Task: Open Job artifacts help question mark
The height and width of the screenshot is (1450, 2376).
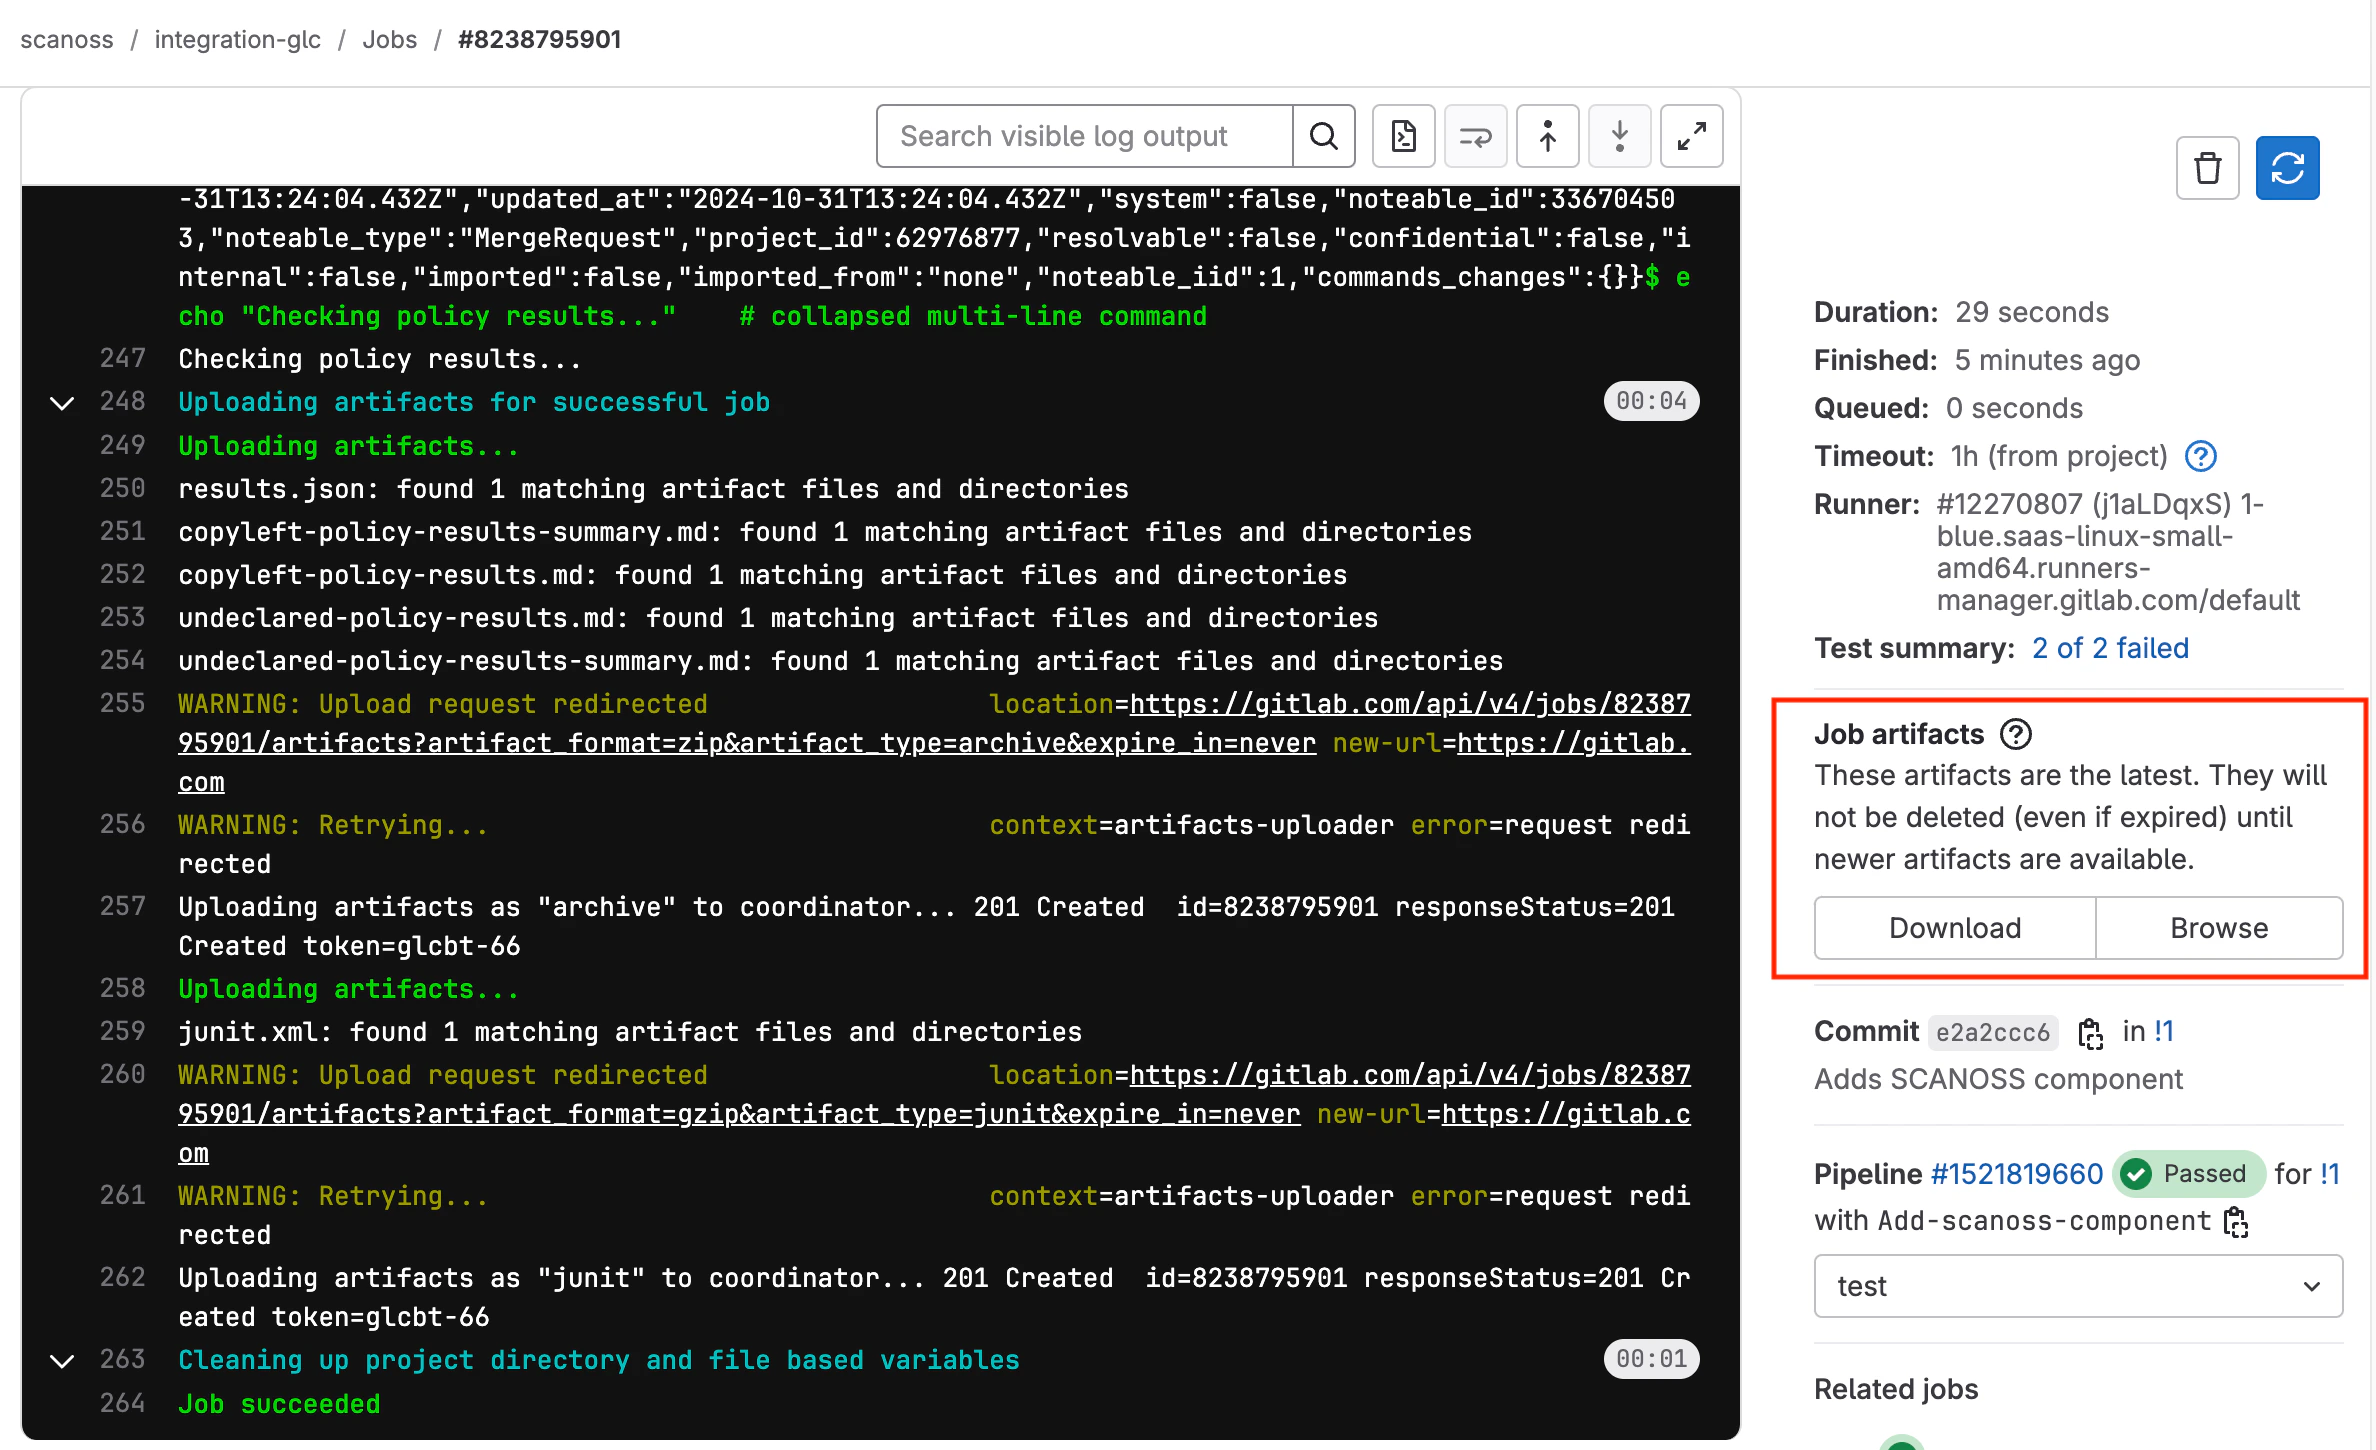Action: 2016,734
